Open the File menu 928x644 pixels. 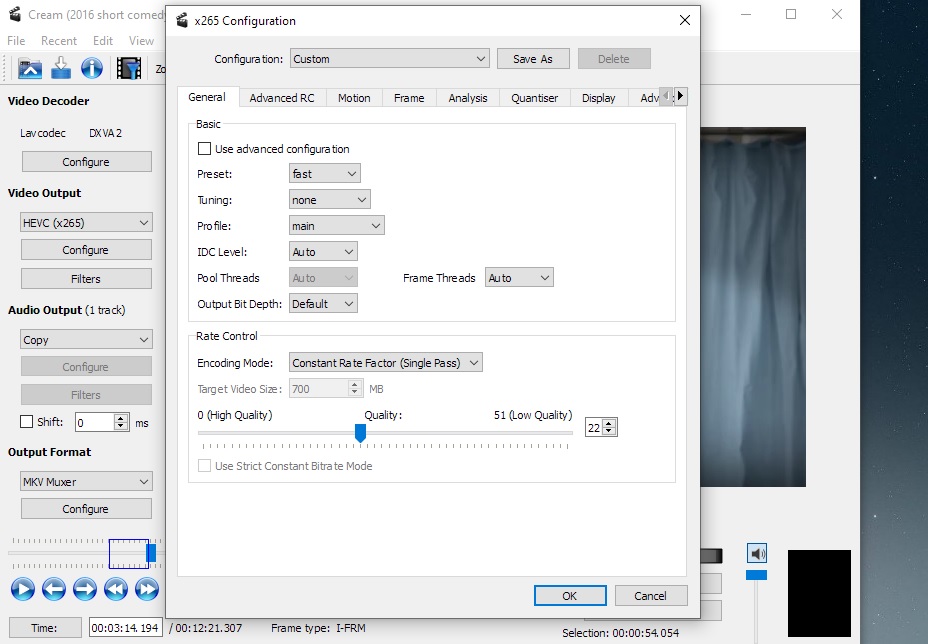pos(16,41)
